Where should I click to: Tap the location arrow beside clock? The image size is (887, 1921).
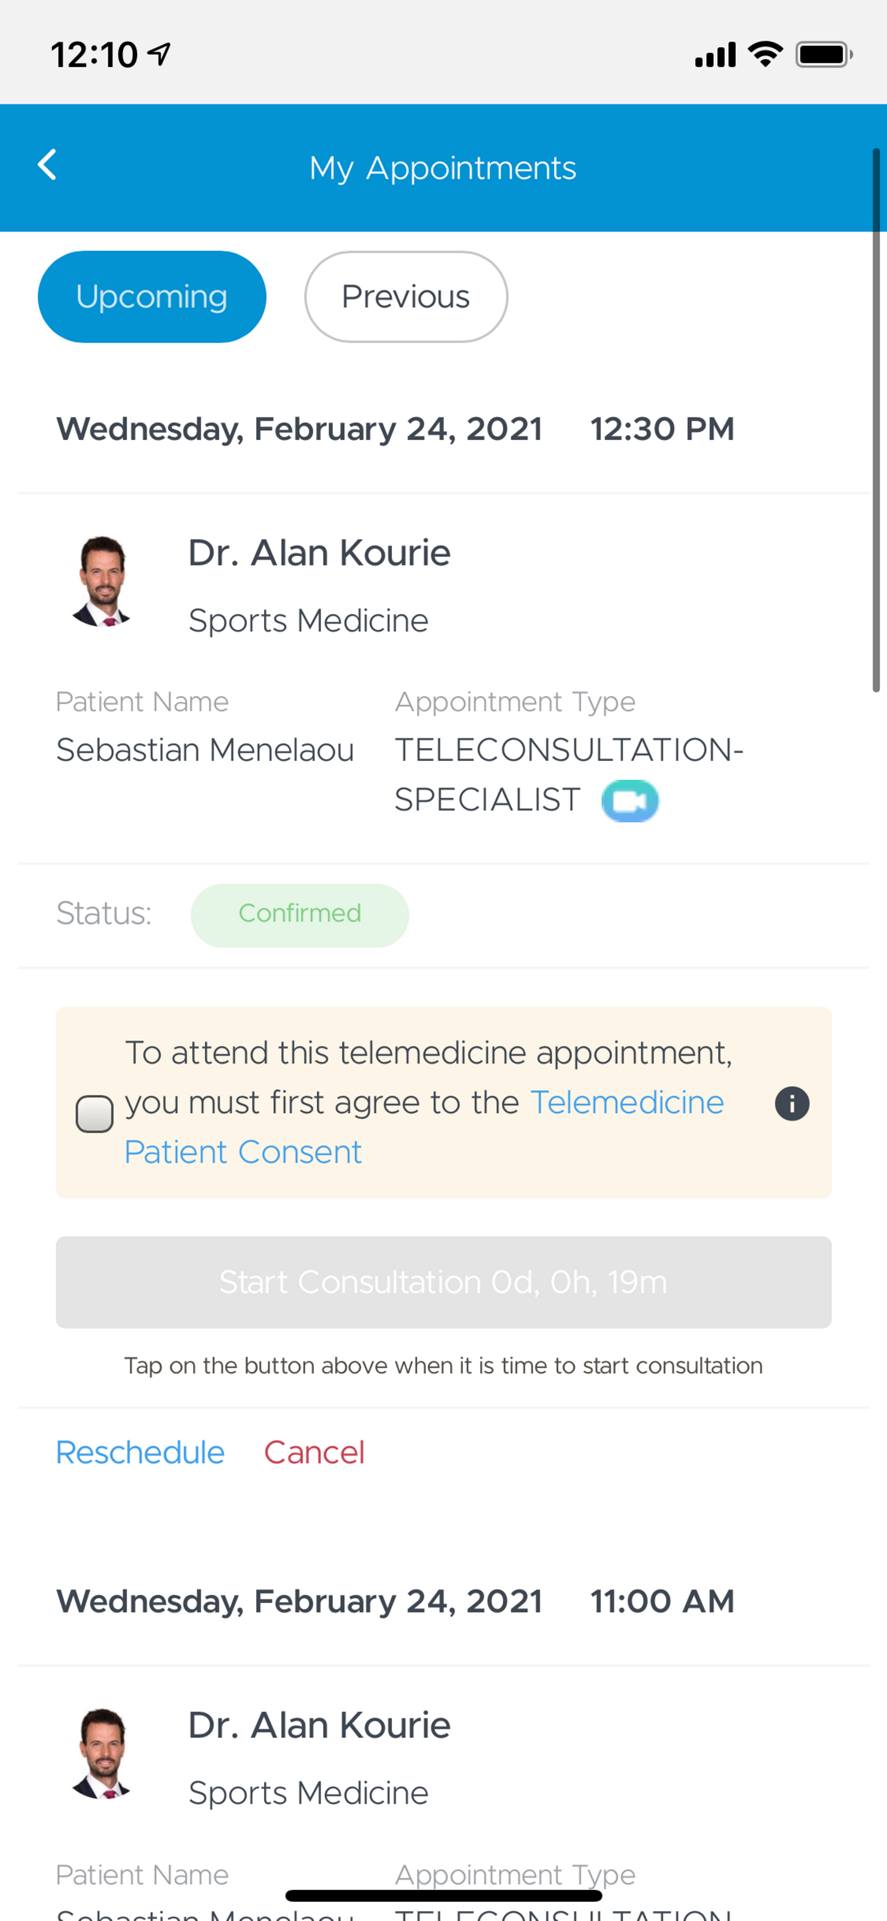tap(160, 53)
